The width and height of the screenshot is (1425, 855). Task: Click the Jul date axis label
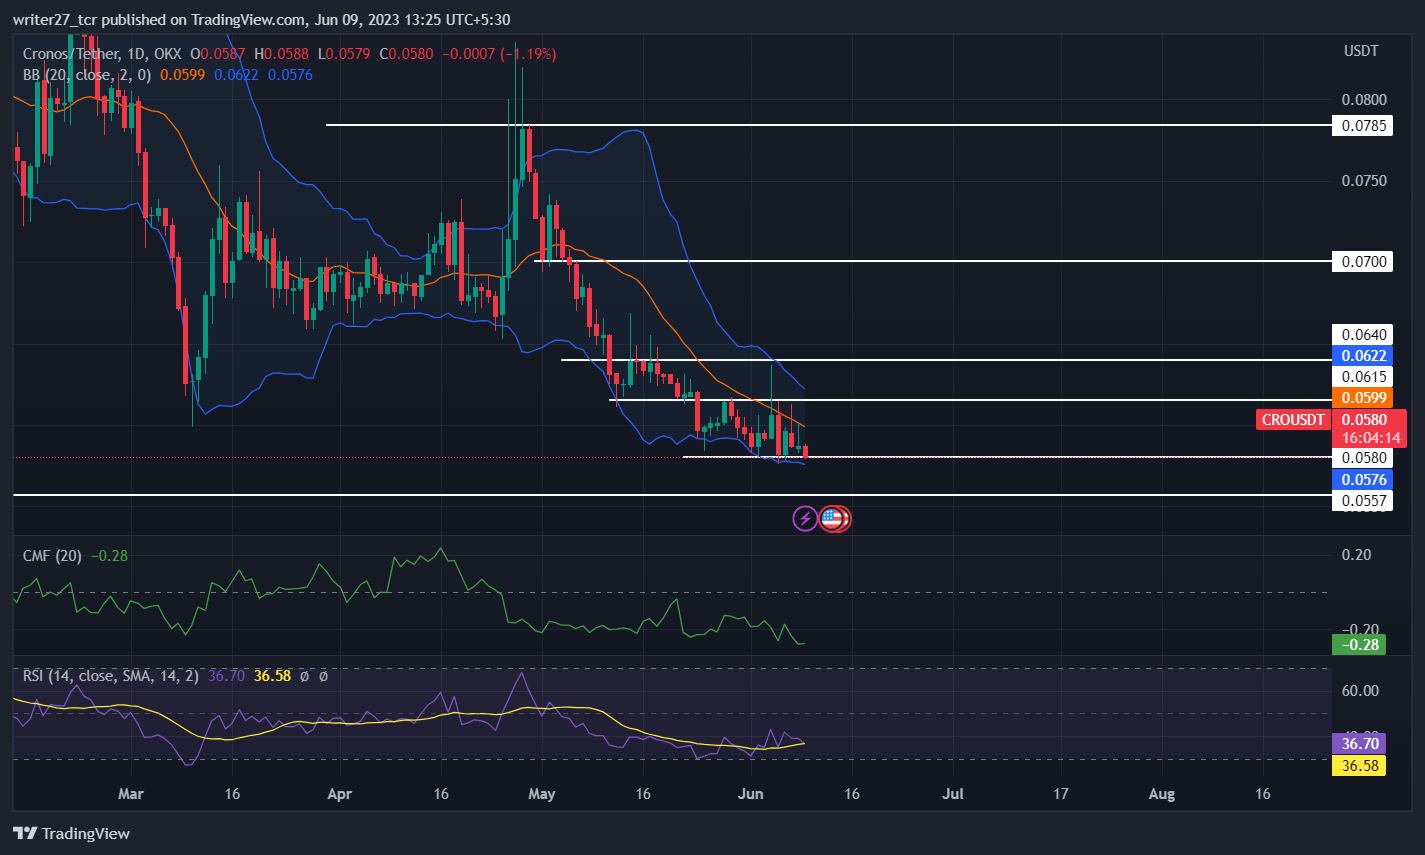pos(953,794)
